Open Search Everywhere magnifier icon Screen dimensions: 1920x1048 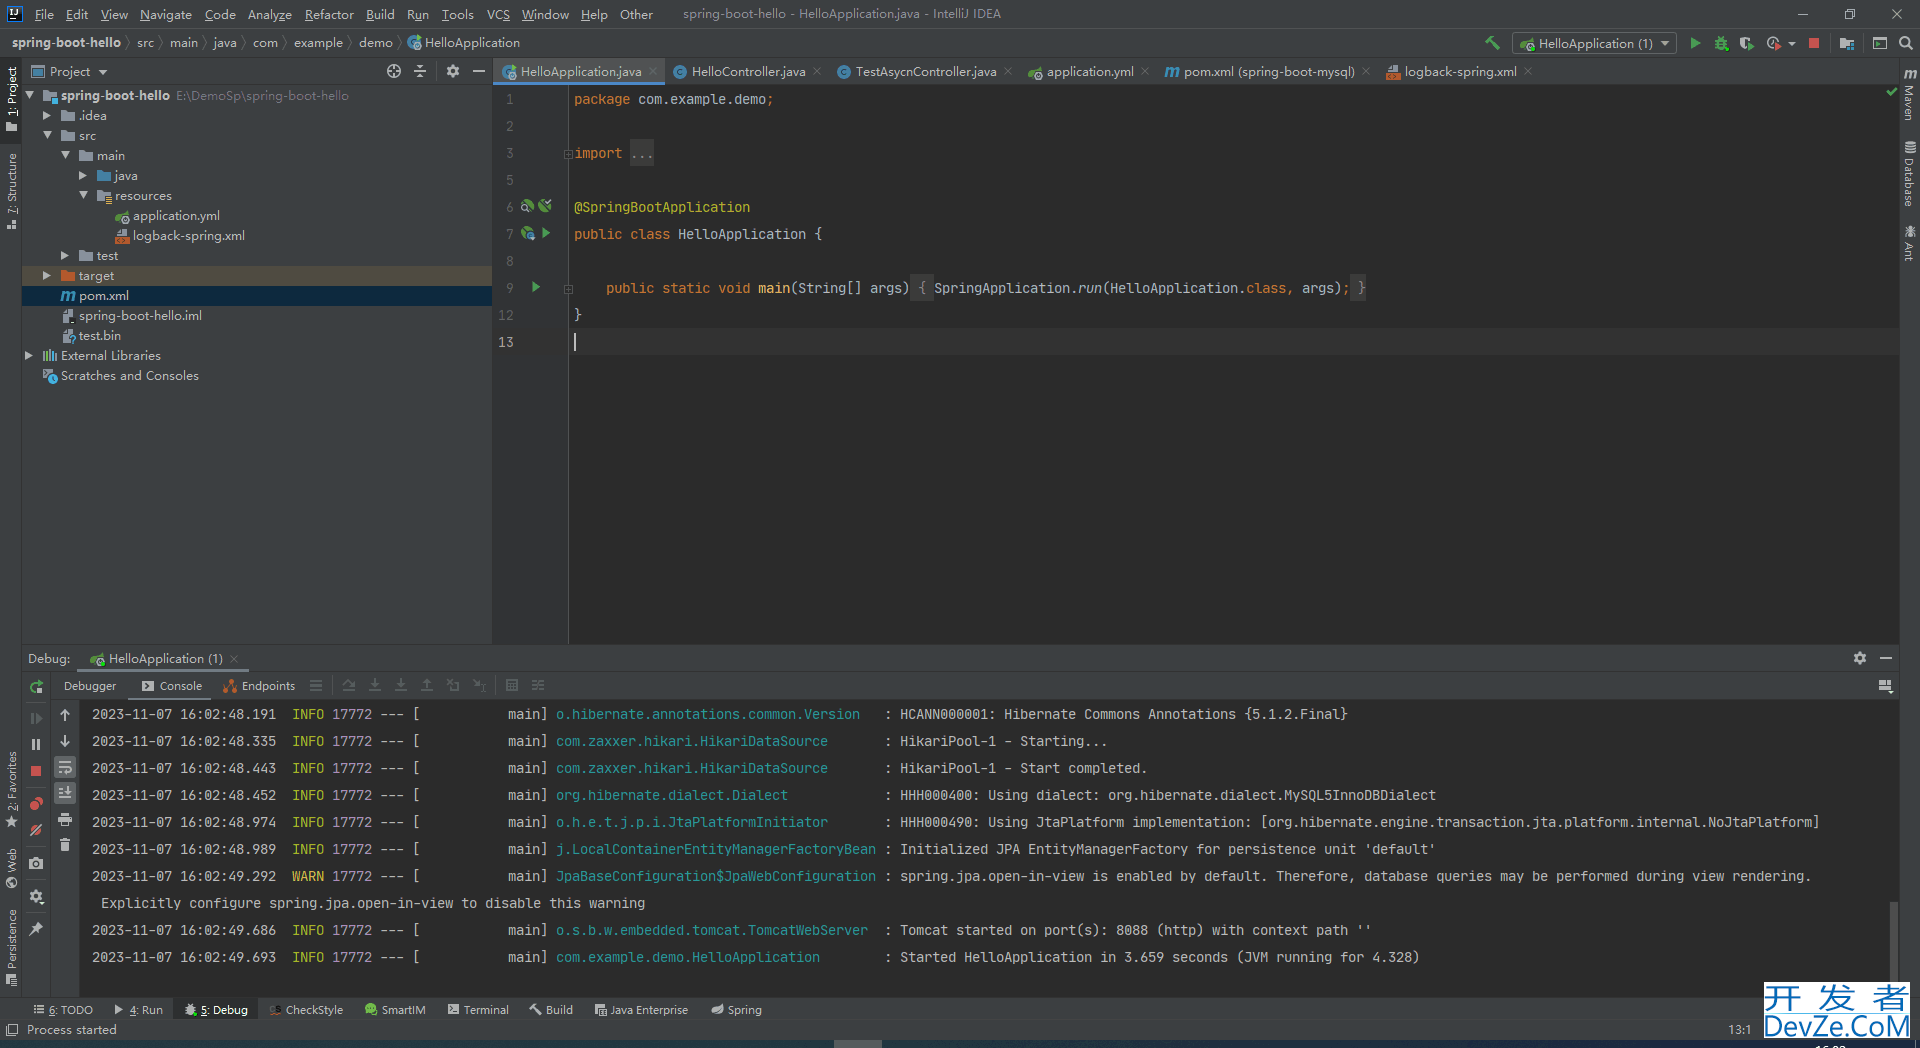[1906, 43]
